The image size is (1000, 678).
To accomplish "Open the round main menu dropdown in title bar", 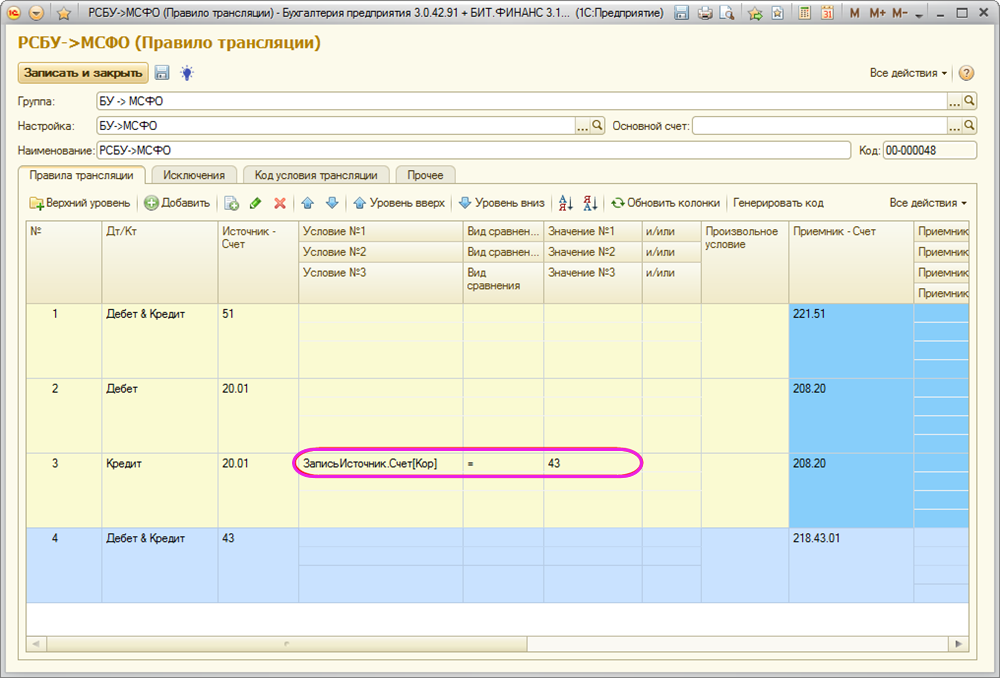I will pyautogui.click(x=37, y=13).
